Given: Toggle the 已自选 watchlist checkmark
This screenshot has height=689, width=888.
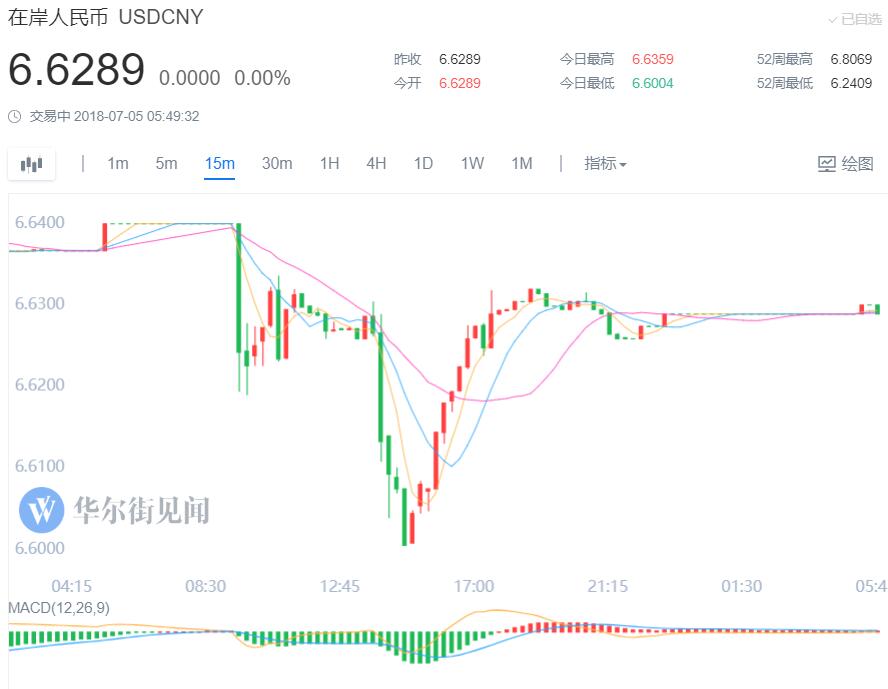Looking at the screenshot, I should tap(854, 20).
